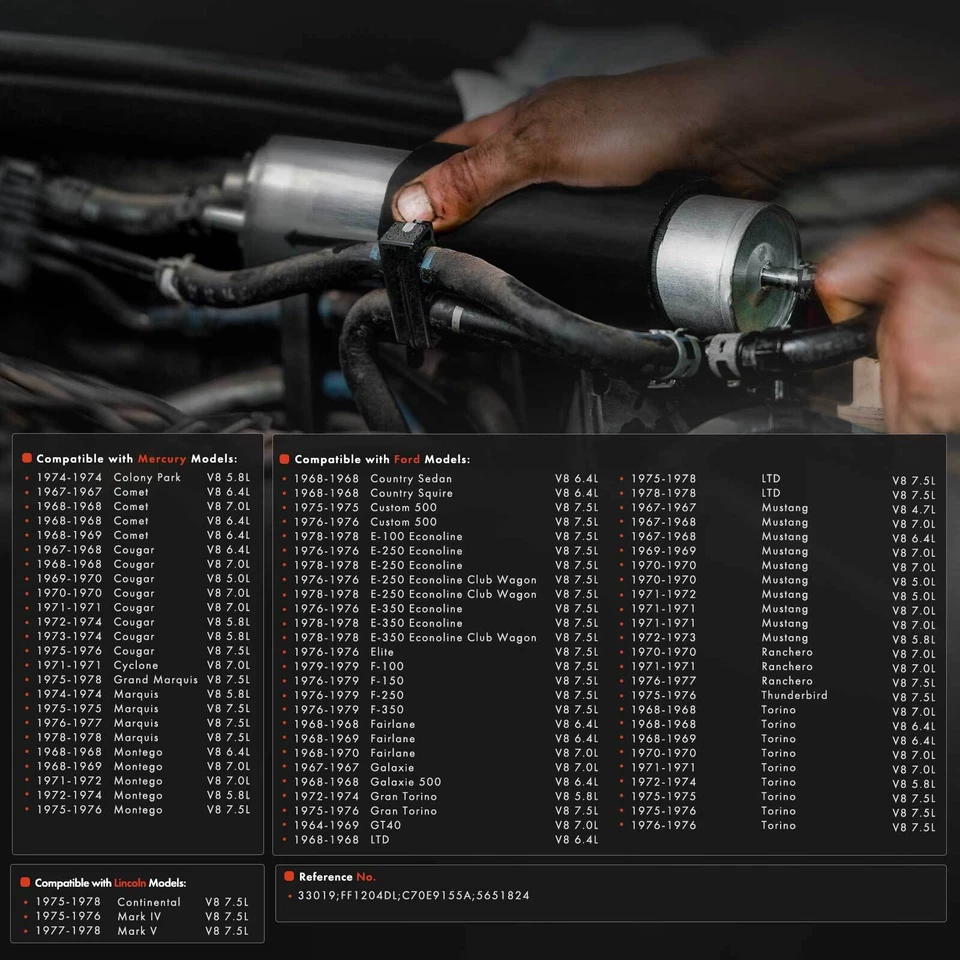Screen dimensions: 960x960
Task: Click the red bullet before Lincoln Continental row
Action: (27, 902)
